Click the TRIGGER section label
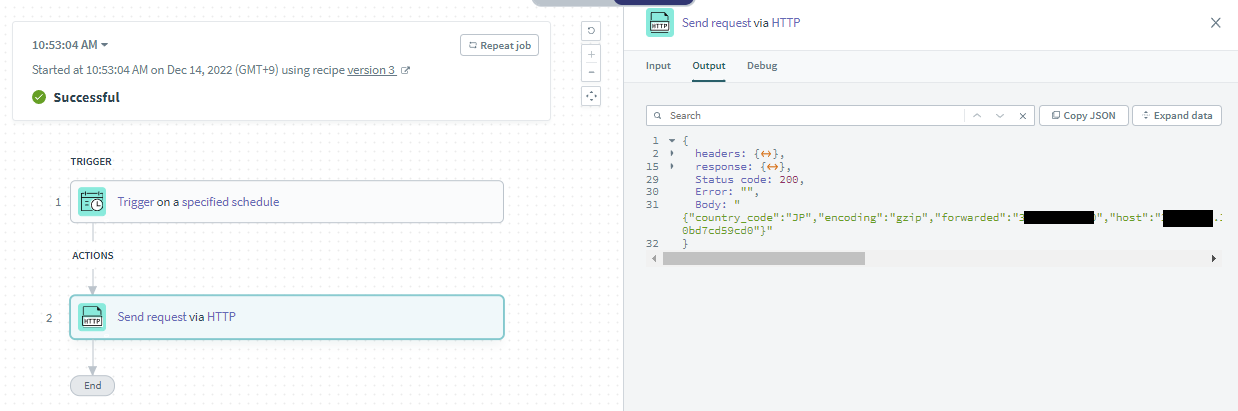The image size is (1238, 411). coord(91,161)
